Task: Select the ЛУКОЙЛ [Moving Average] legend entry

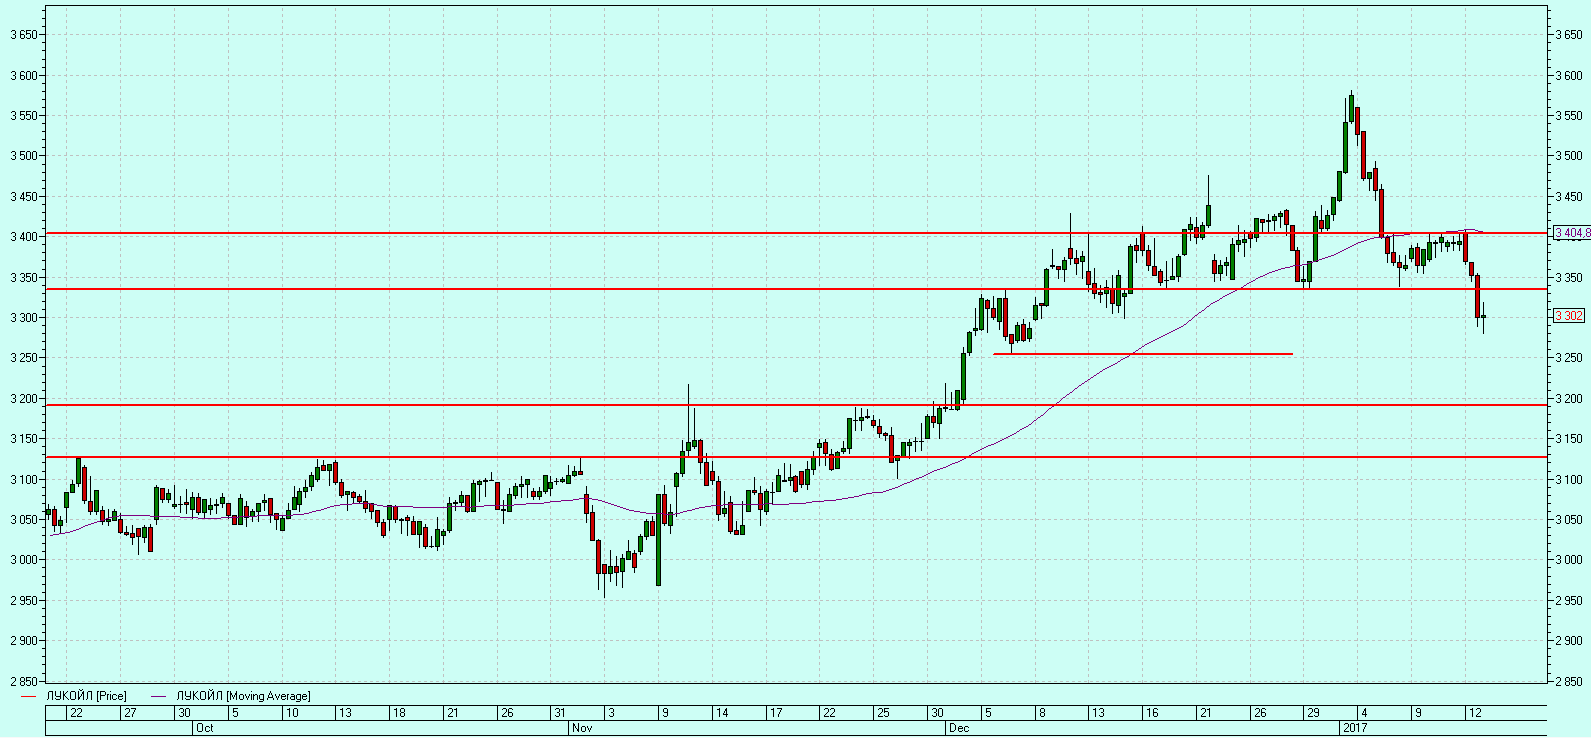Action: 243,696
